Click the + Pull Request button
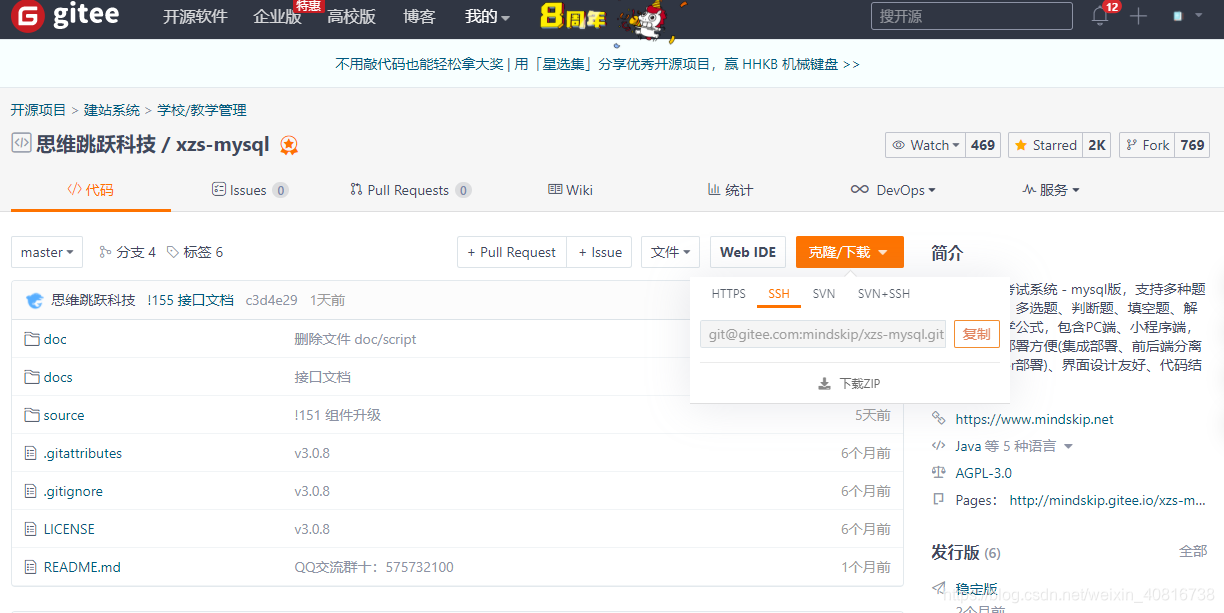 [512, 252]
